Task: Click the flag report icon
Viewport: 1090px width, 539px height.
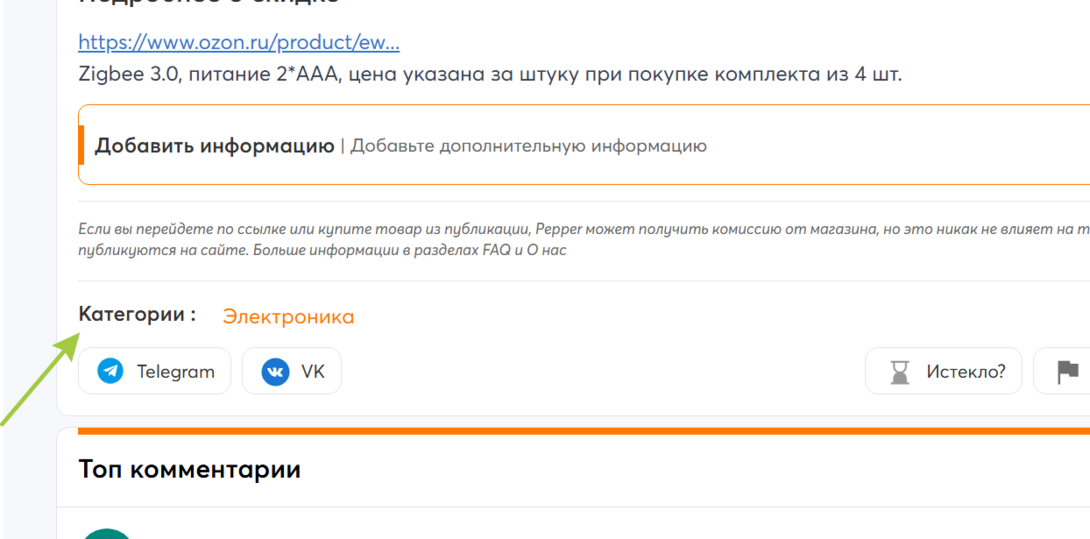Action: click(1067, 372)
